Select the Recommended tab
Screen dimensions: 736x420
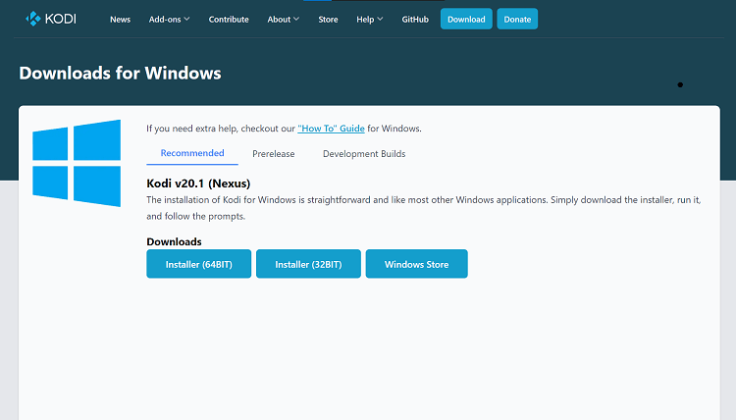tap(192, 153)
